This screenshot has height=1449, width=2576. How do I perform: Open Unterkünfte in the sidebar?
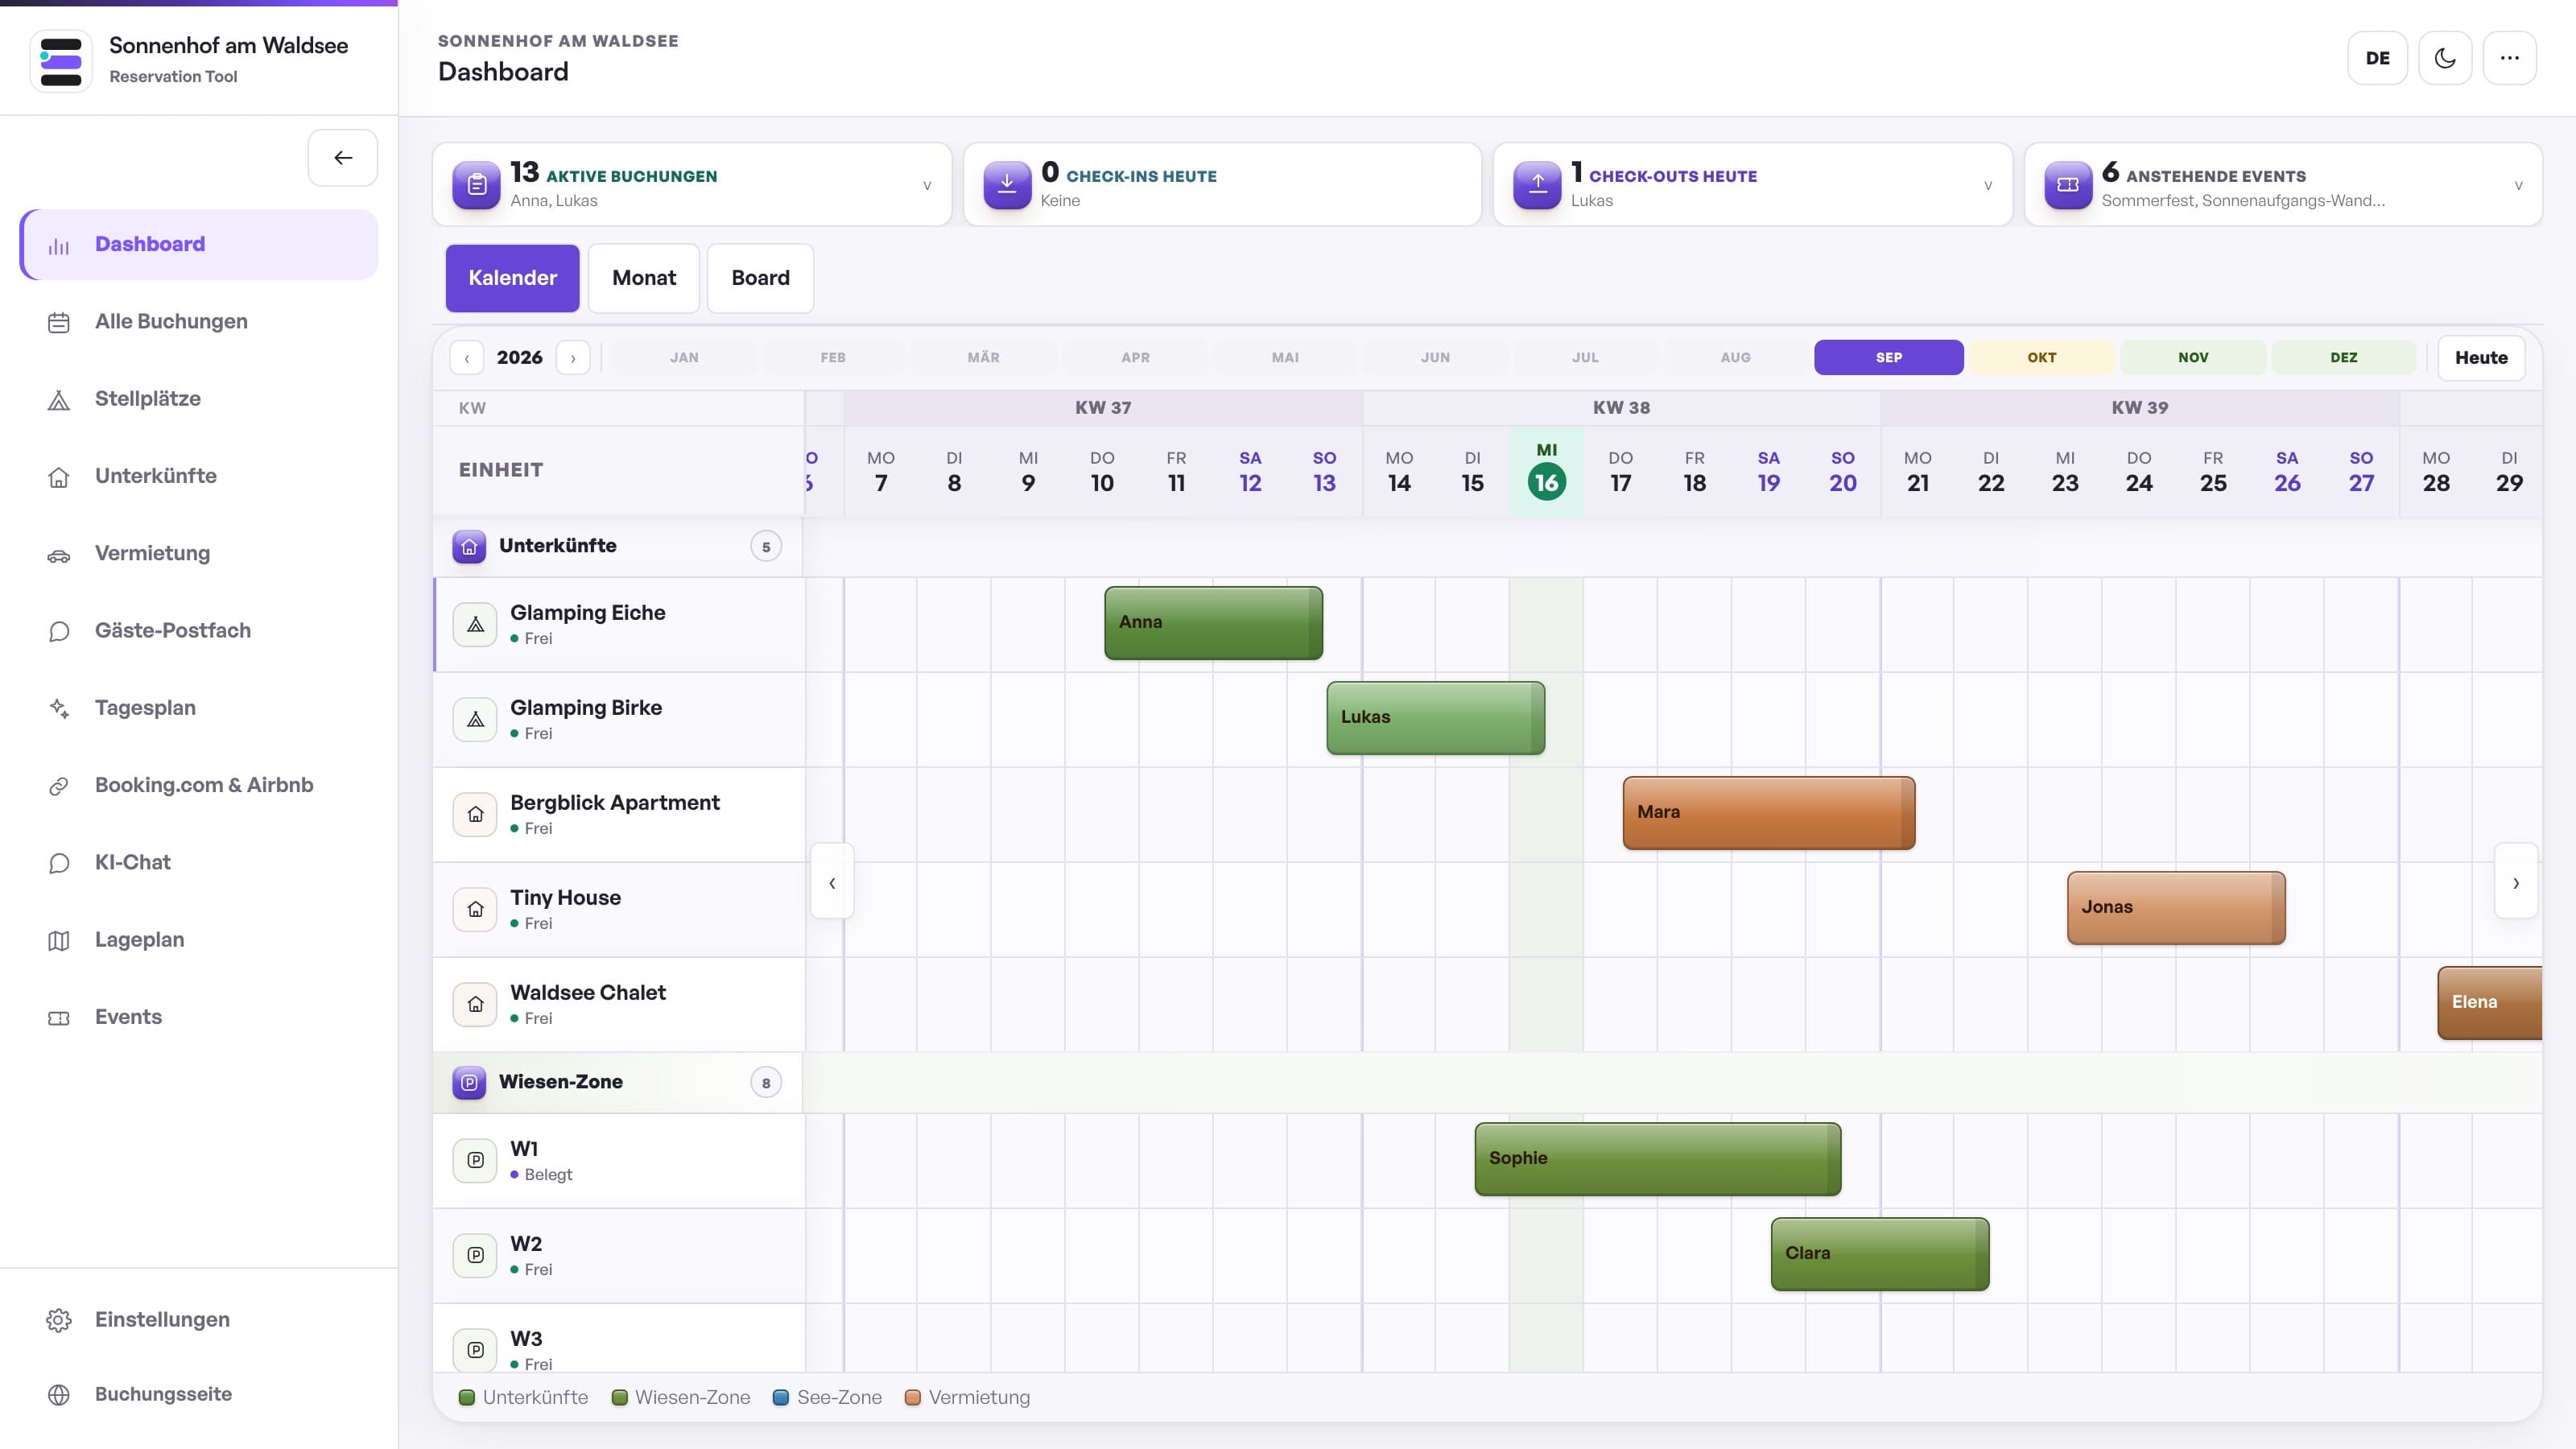pos(199,476)
